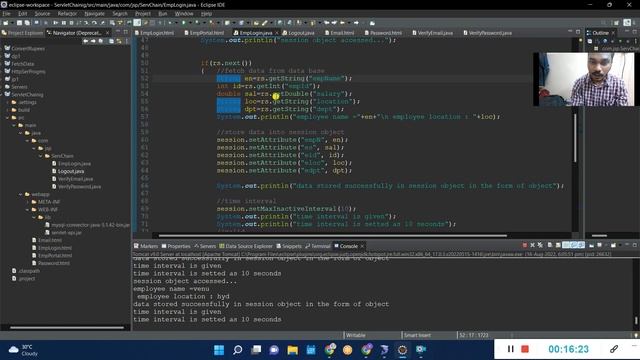This screenshot has width=640, height=360.
Task: Select Logout.java in Navigator tree
Action: point(71,171)
